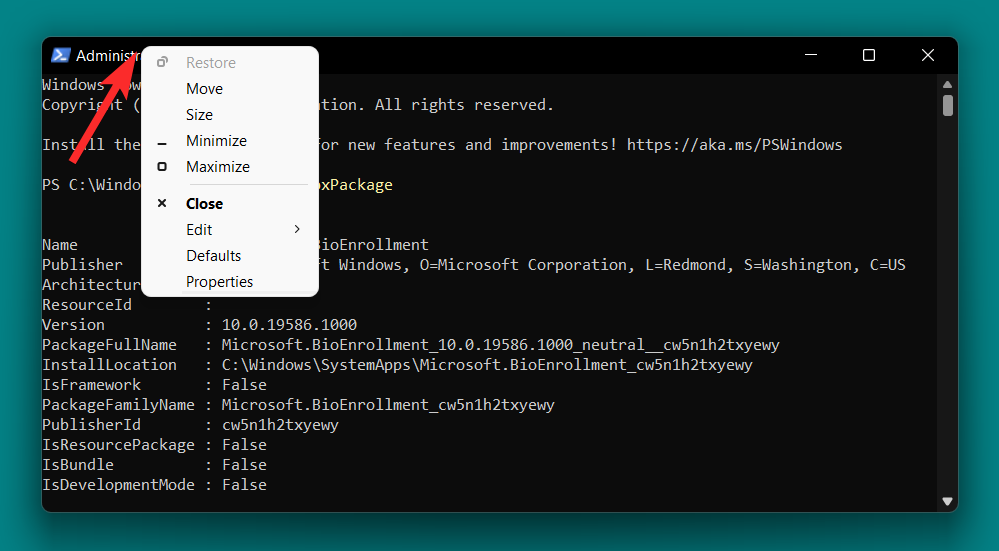
Task: Choose the bold Close menu entry
Action: (204, 203)
